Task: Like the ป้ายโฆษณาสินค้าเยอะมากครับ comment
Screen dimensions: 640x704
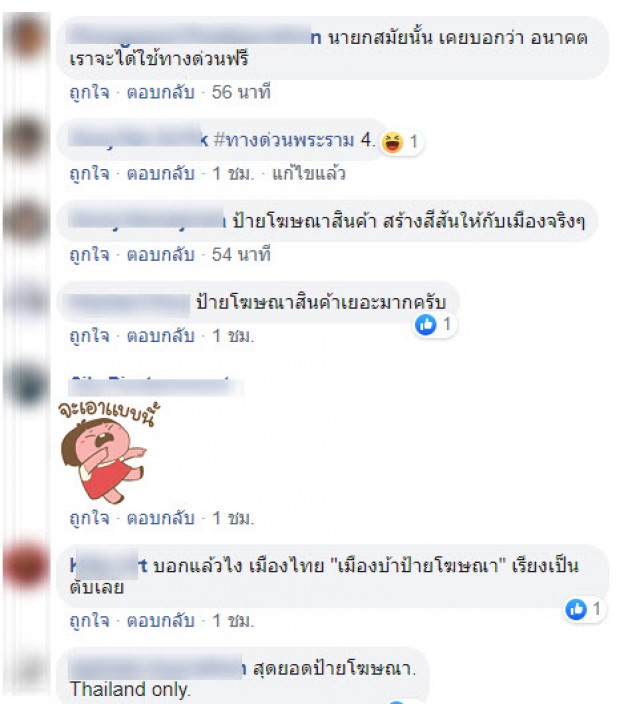Action: (89, 336)
